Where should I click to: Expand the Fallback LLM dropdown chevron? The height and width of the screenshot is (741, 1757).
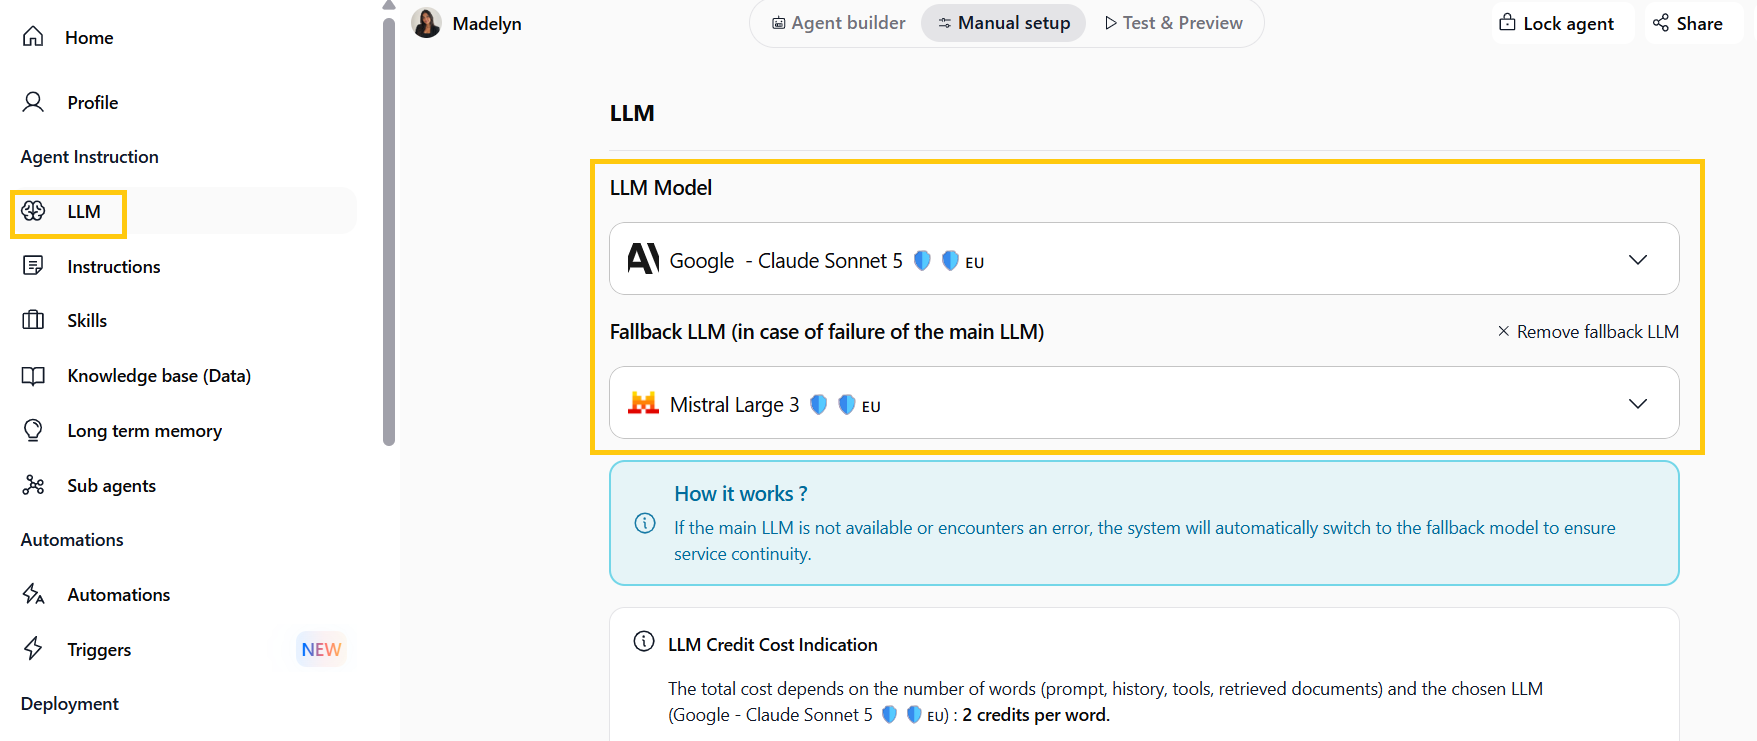1638,403
